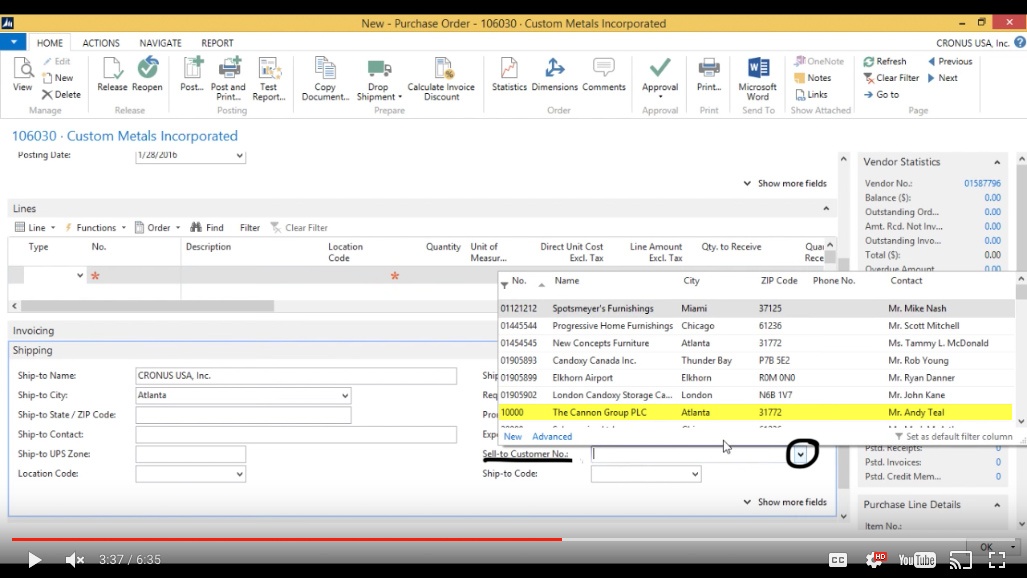The width and height of the screenshot is (1027, 578).
Task: Open Dimensions for the order
Action: point(555,74)
